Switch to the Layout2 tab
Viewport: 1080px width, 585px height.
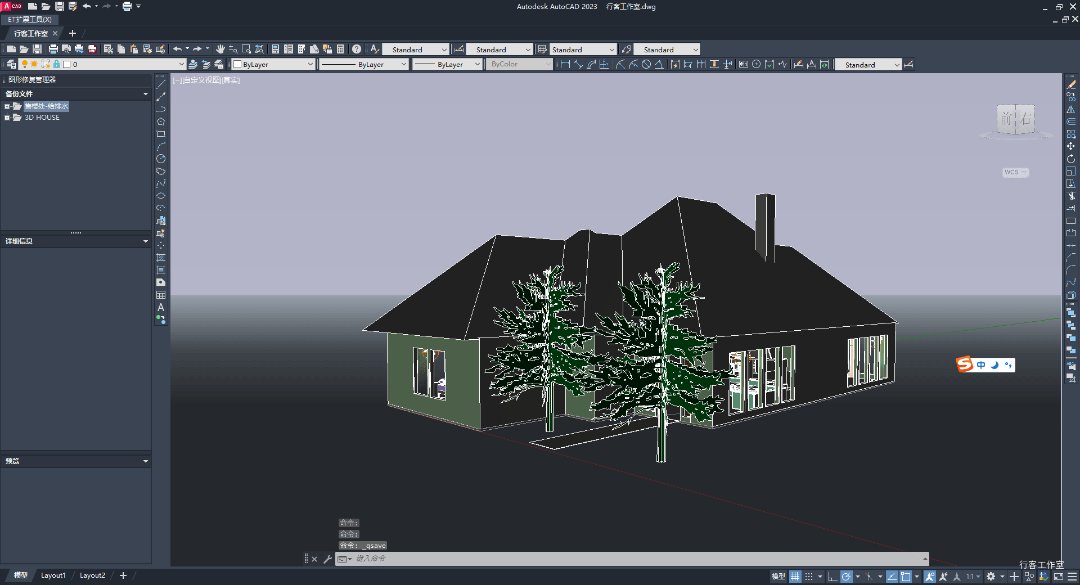92,576
